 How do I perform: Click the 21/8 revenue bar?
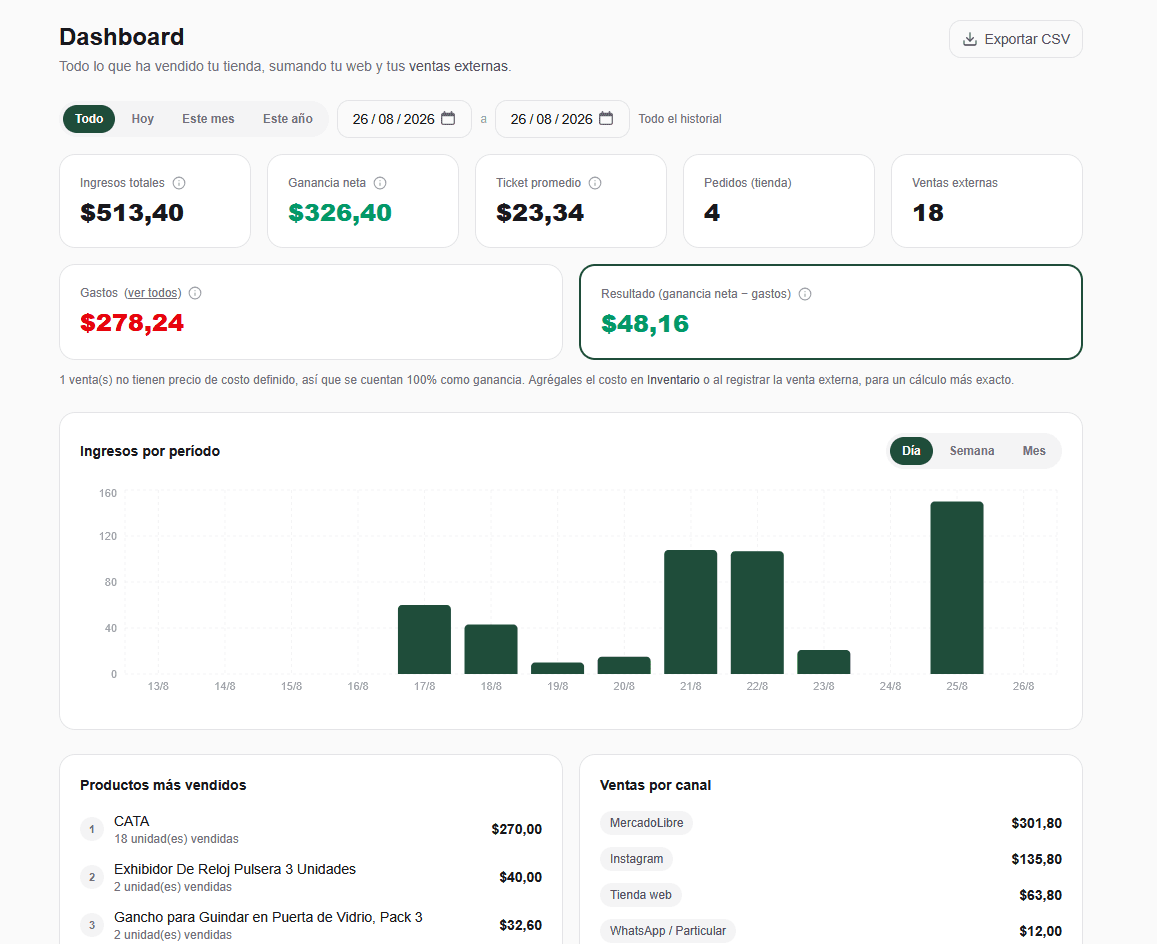pos(691,612)
